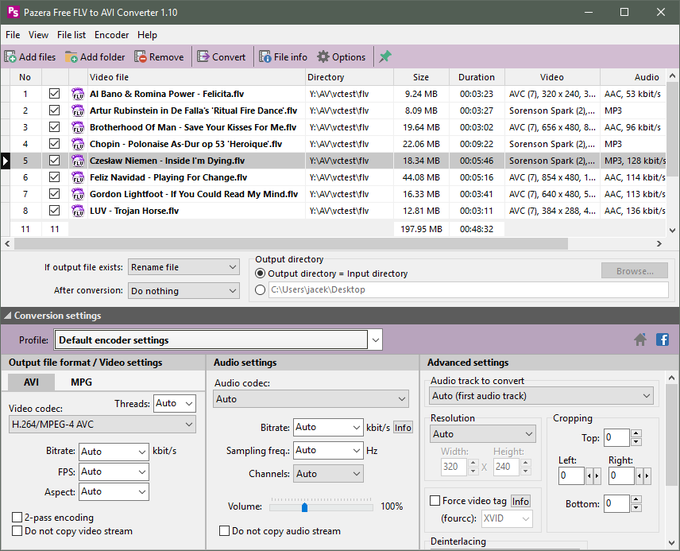This screenshot has height=551, width=680.
Task: Collapse the Conversion settings panel
Action: point(7,316)
